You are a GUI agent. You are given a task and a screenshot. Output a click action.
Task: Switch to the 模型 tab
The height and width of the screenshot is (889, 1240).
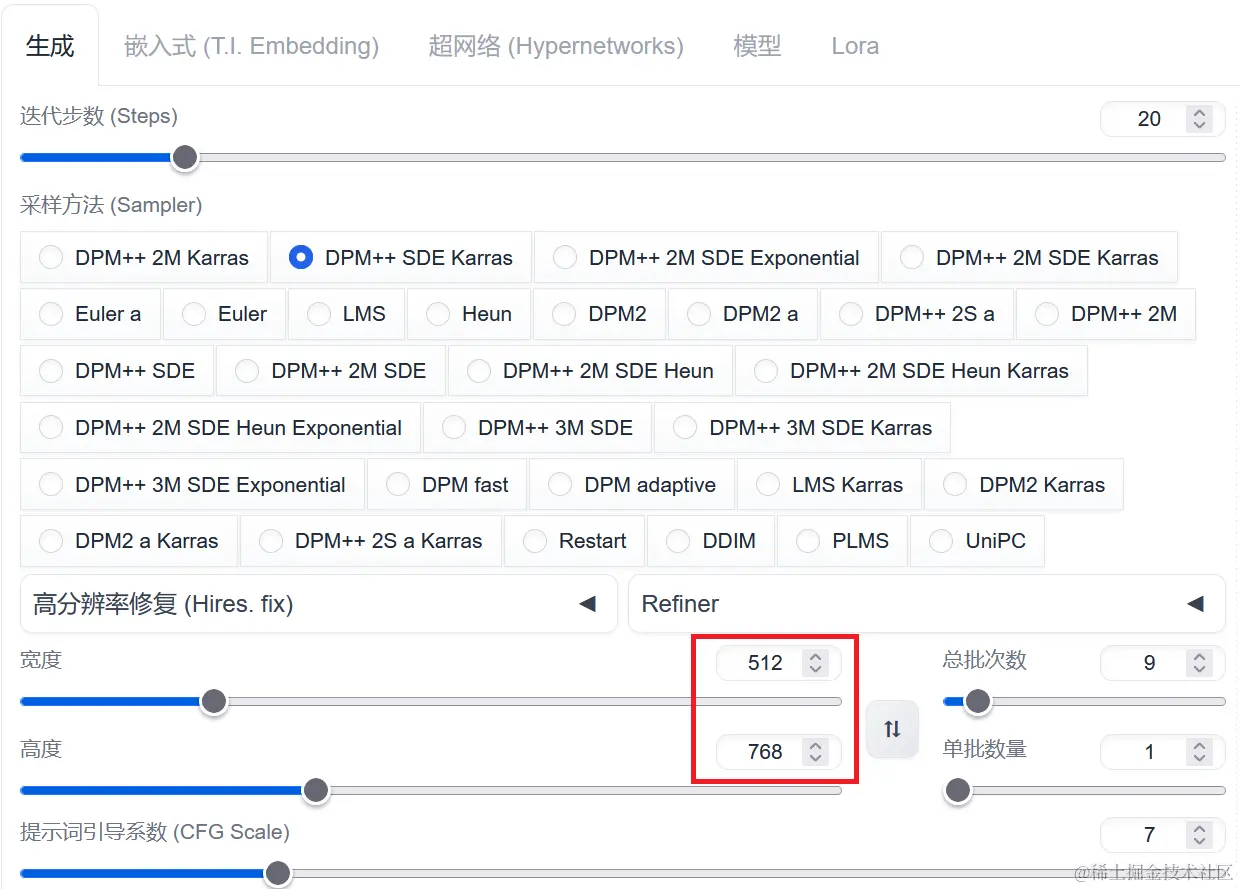(757, 46)
